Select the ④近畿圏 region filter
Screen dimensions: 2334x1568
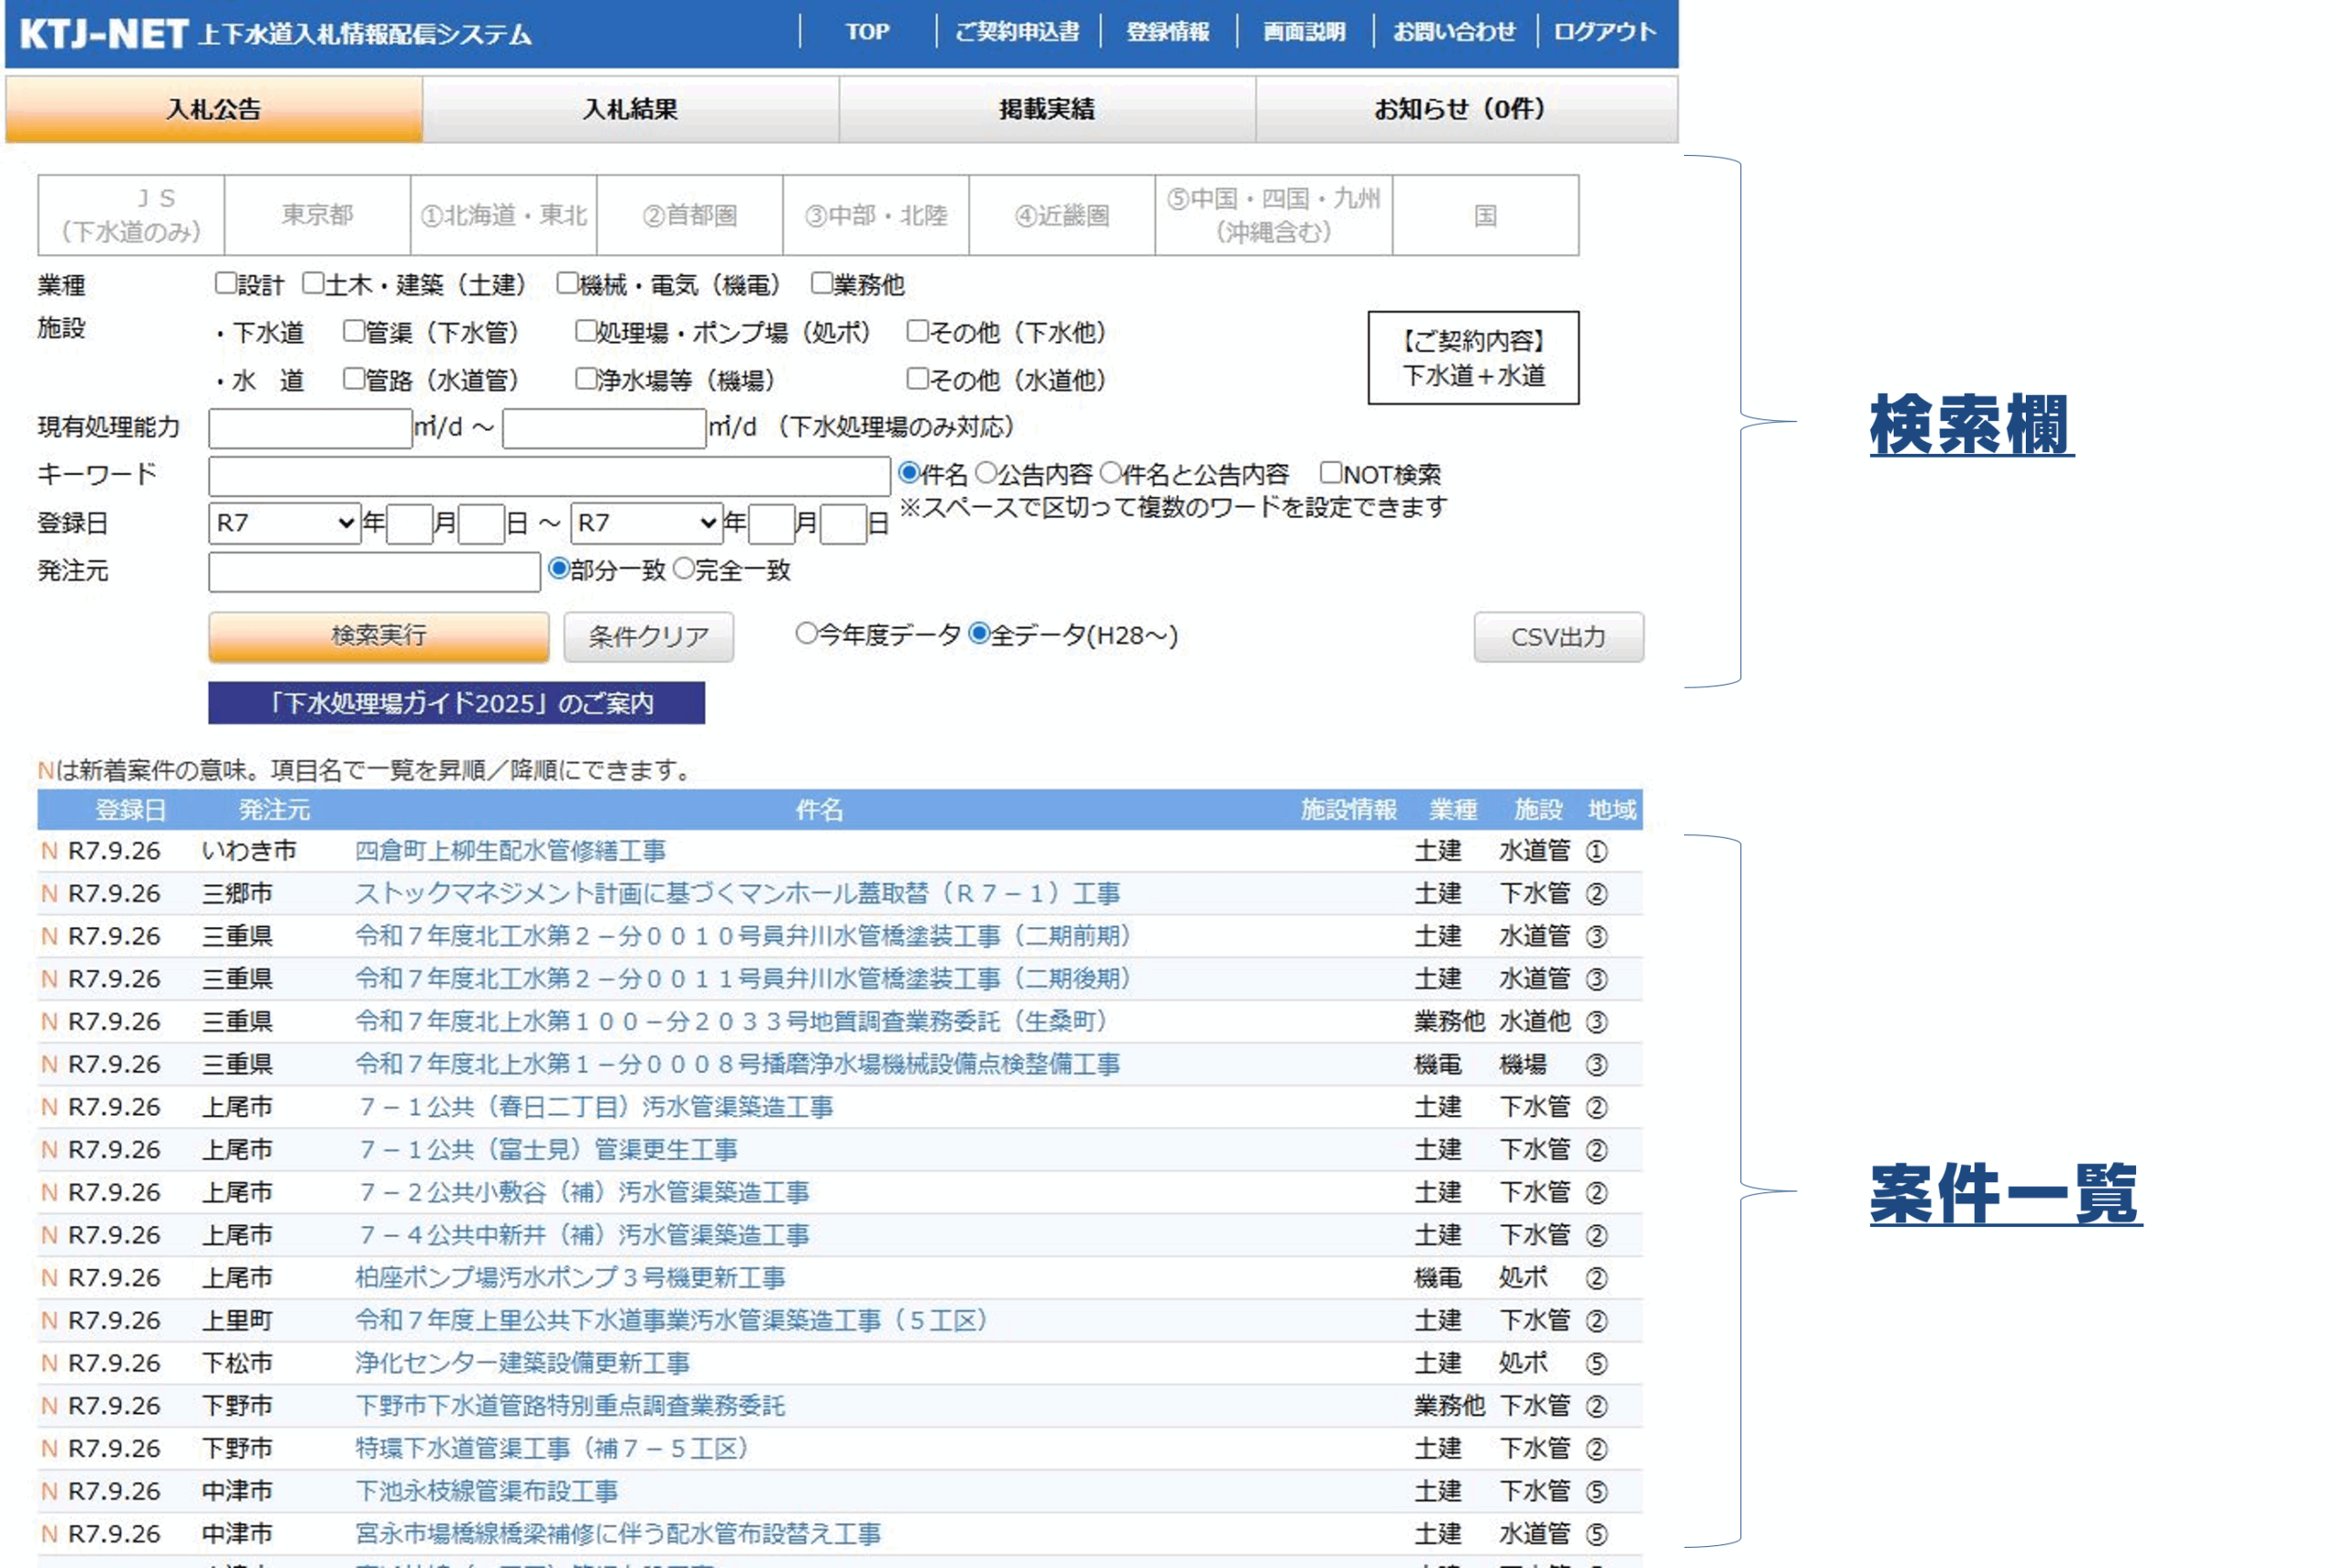1061,215
